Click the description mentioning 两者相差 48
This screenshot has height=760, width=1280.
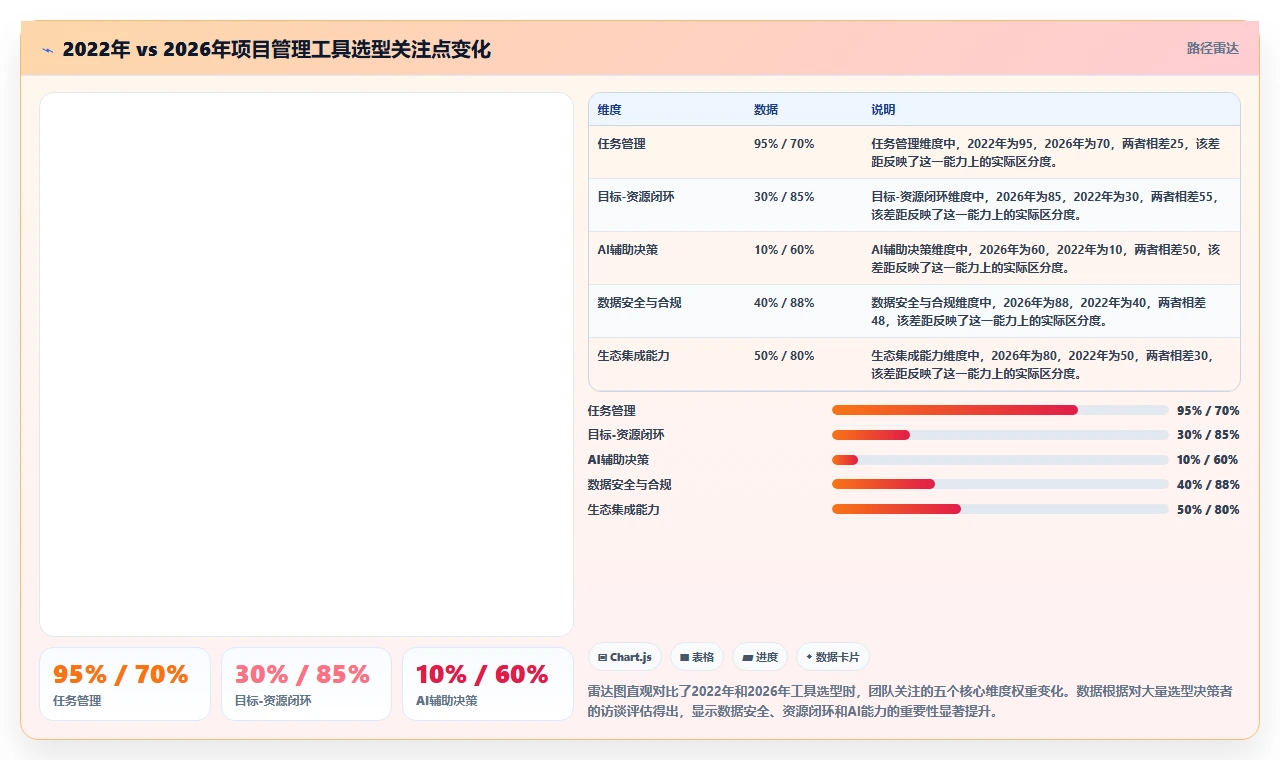pyautogui.click(x=1040, y=311)
